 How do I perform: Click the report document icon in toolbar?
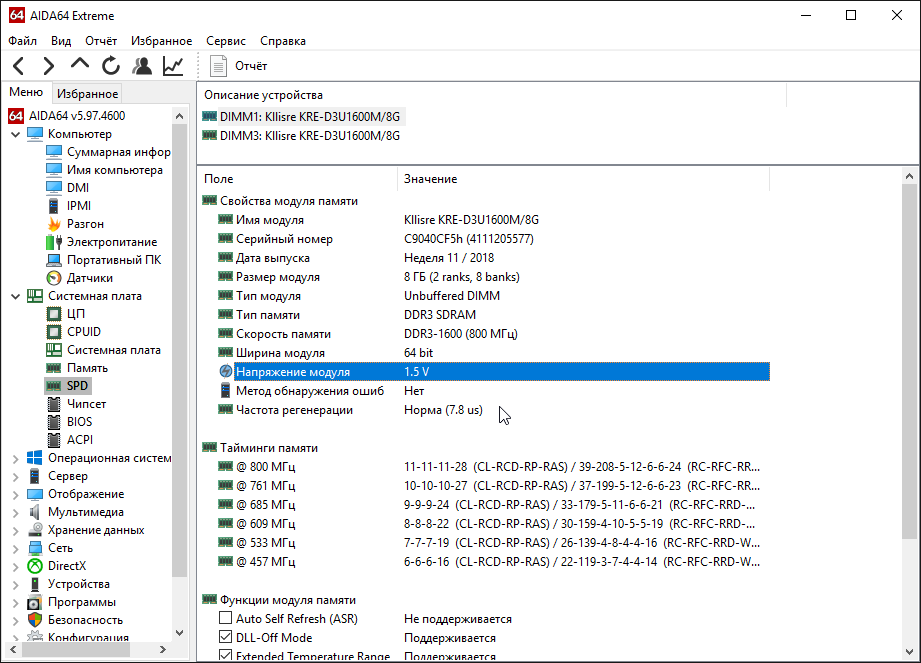218,66
